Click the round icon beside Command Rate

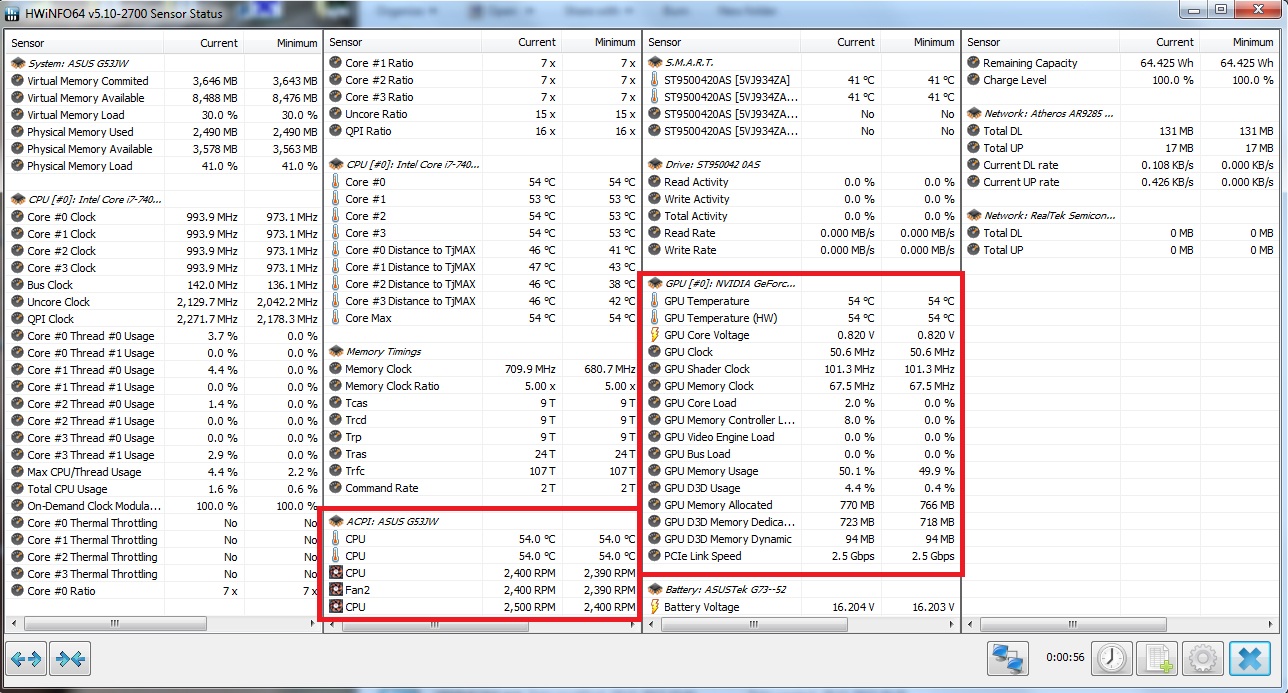[336, 488]
